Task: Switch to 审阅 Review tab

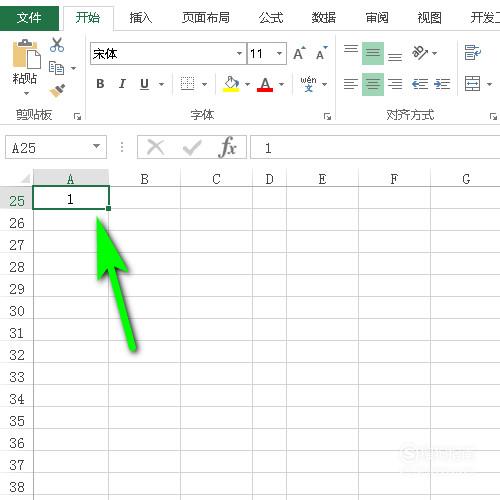Action: [377, 17]
